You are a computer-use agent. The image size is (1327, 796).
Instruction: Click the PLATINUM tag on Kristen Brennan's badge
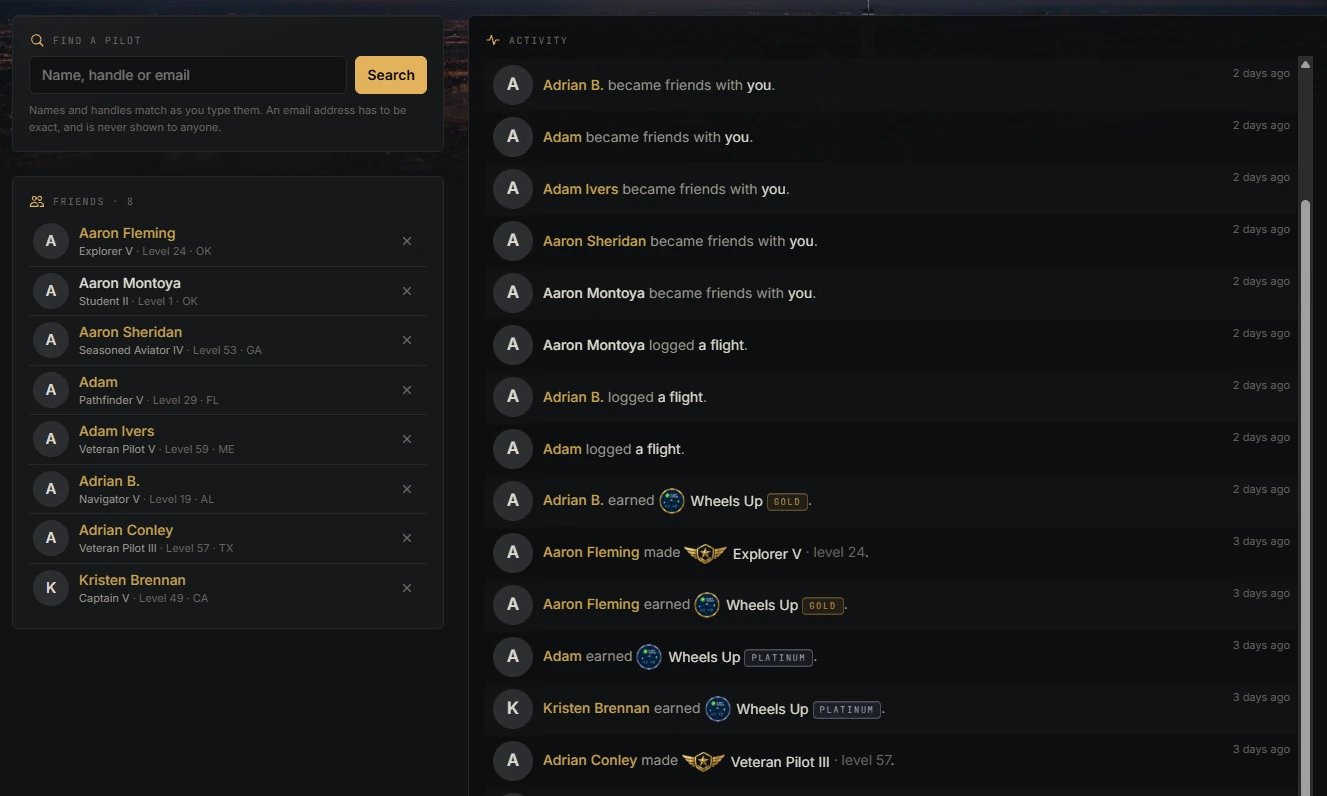click(x=847, y=710)
